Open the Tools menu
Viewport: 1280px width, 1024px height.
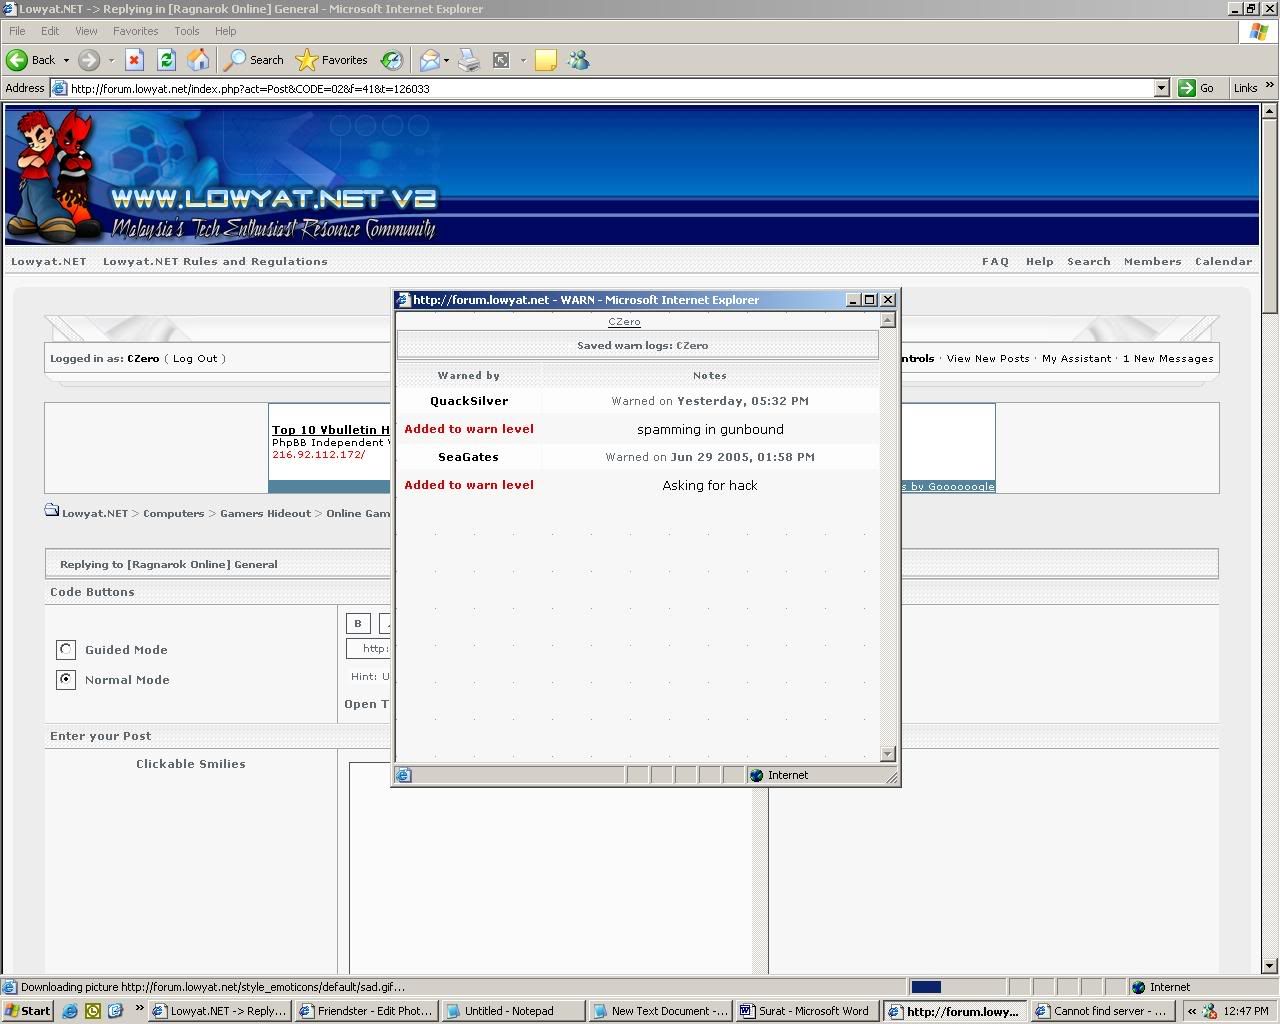186,31
